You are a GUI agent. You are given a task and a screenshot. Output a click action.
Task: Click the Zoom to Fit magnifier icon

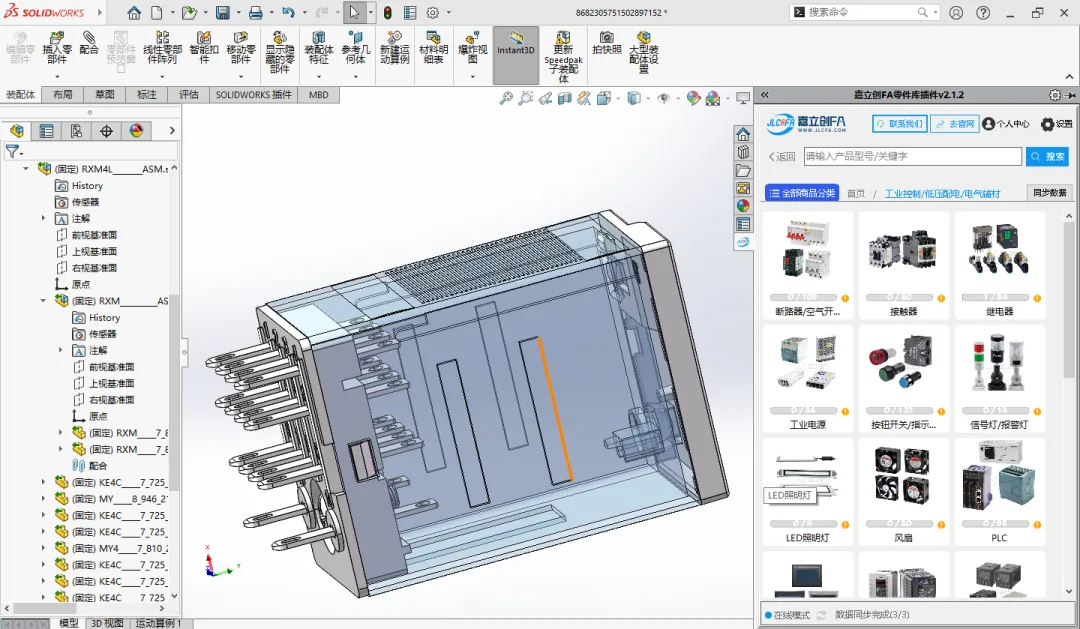[x=506, y=99]
